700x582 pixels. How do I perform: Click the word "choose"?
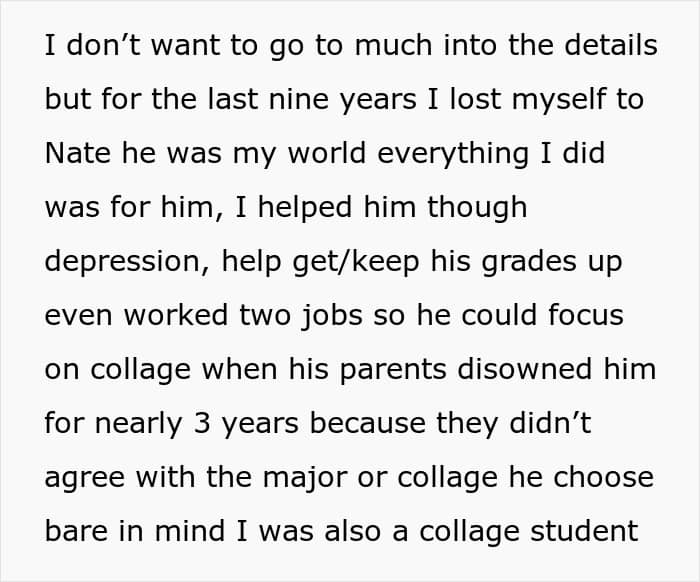[604, 477]
